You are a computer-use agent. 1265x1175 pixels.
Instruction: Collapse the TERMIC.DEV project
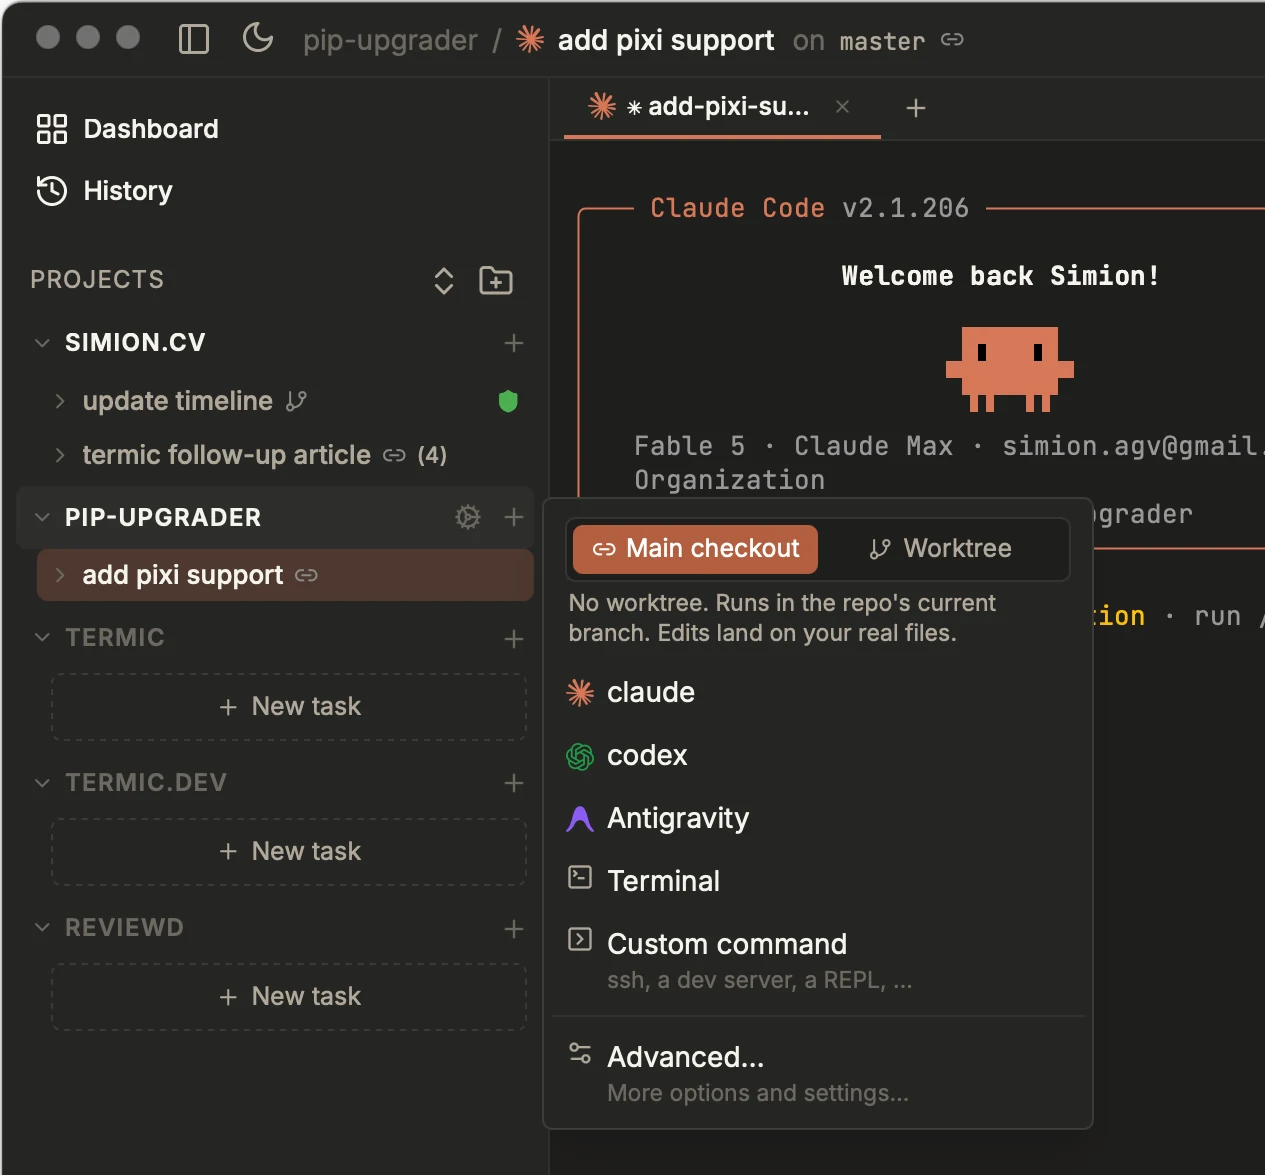click(x=42, y=782)
